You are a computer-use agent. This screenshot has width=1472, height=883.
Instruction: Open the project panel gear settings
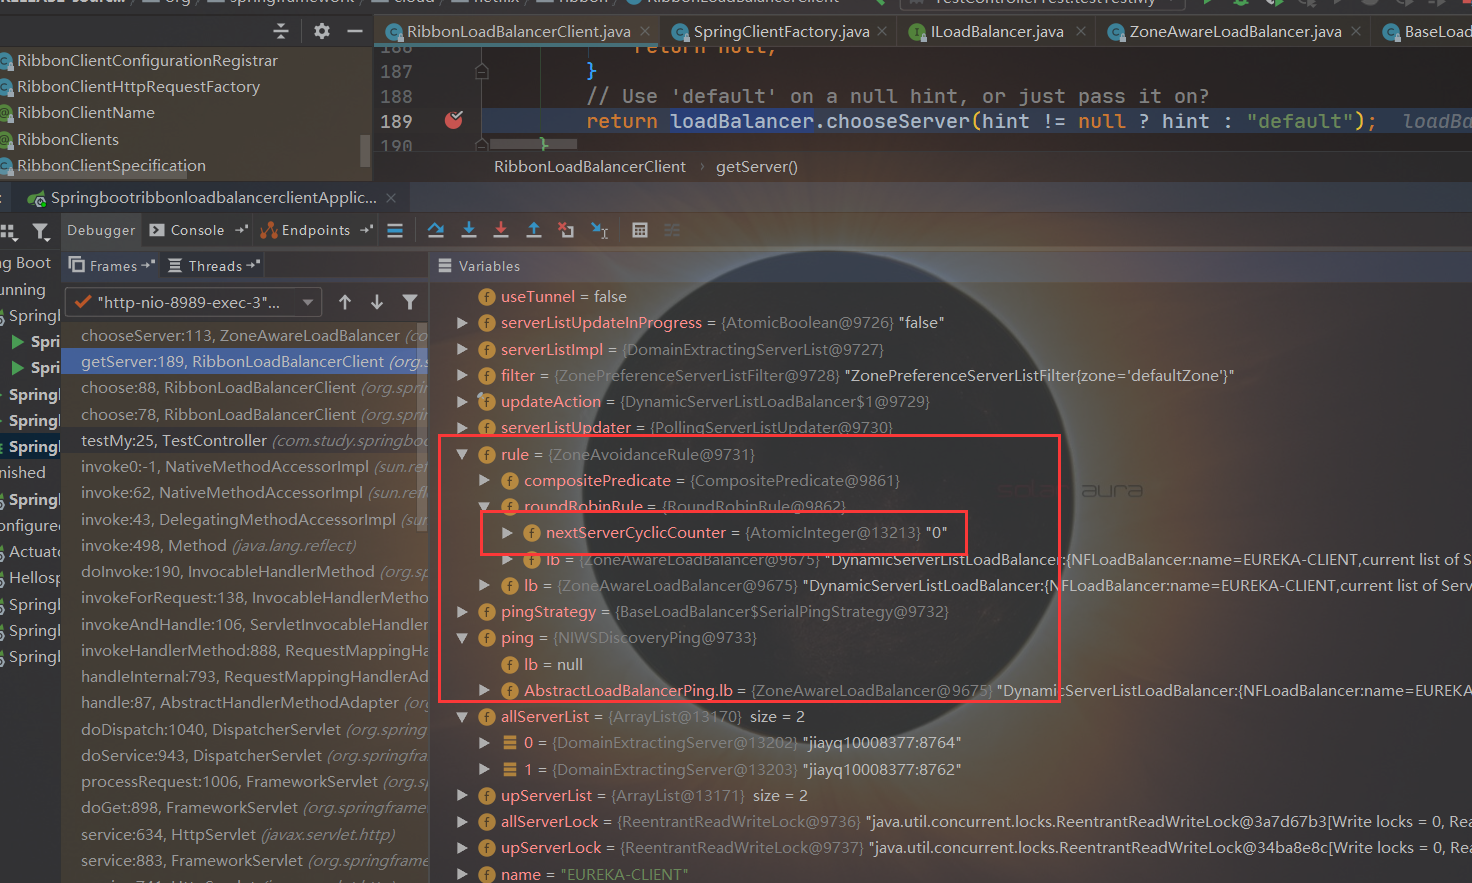click(322, 31)
